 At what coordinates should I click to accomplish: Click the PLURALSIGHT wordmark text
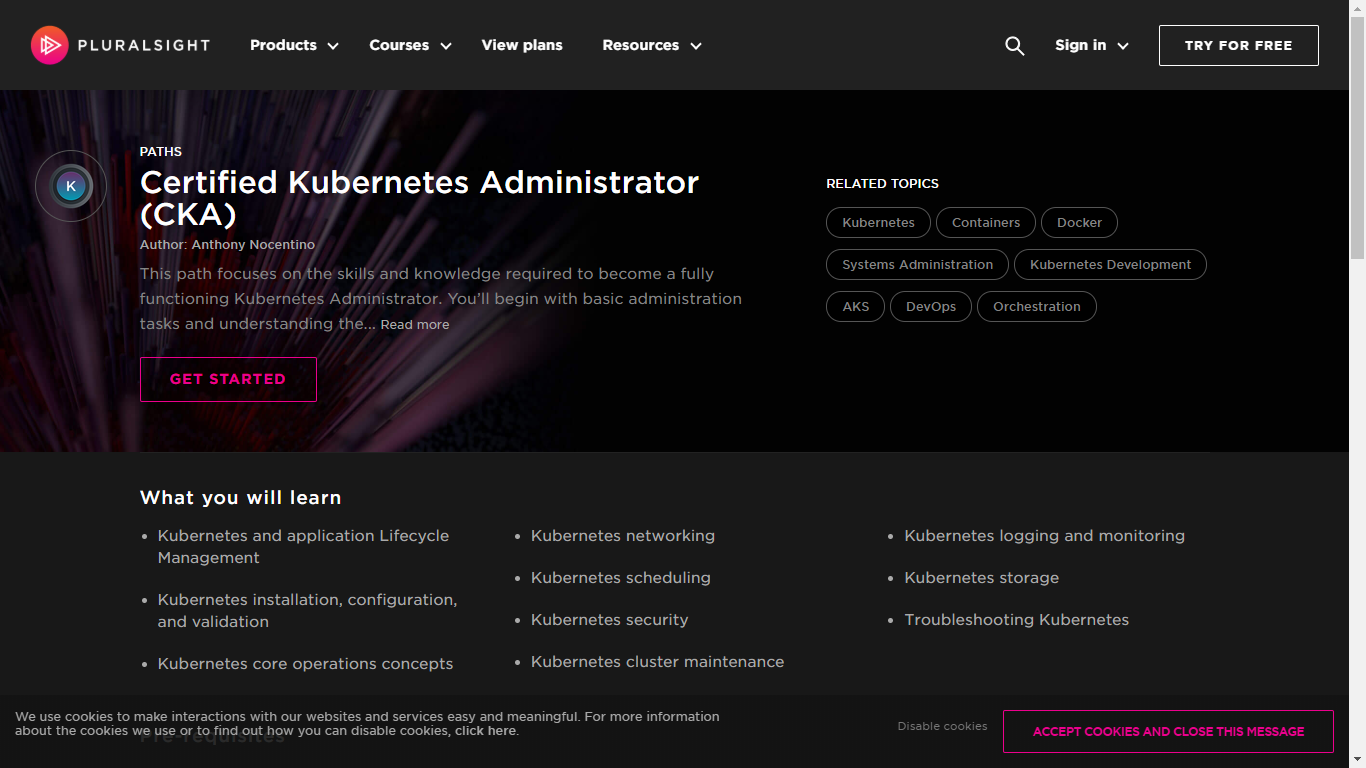[144, 45]
